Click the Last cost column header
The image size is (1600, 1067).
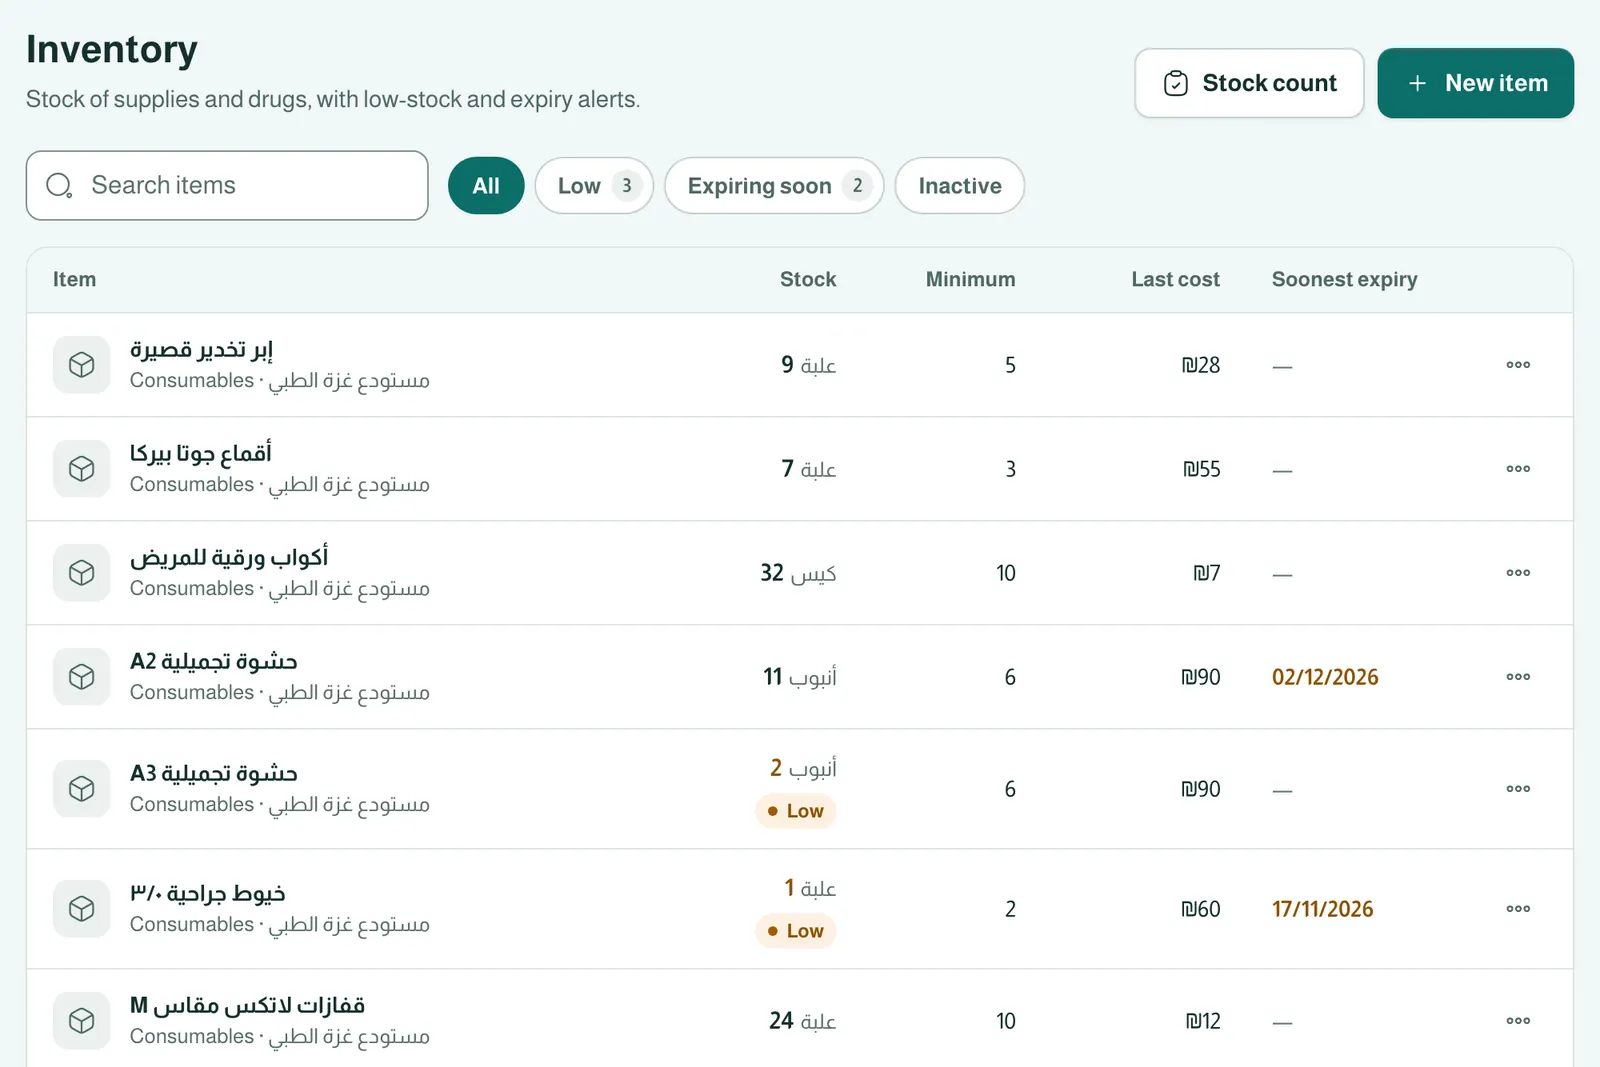pos(1175,280)
